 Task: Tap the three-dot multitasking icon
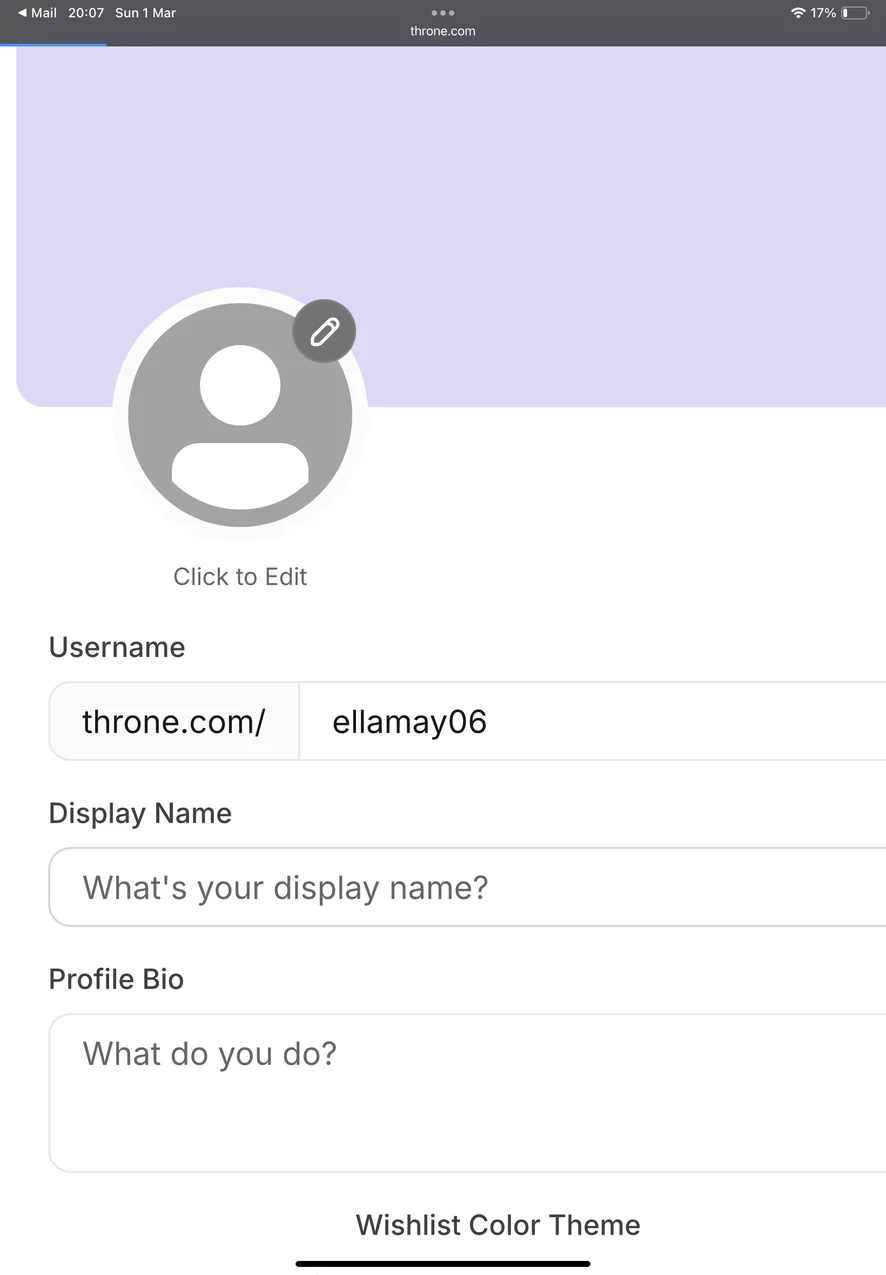pyautogui.click(x=442, y=13)
